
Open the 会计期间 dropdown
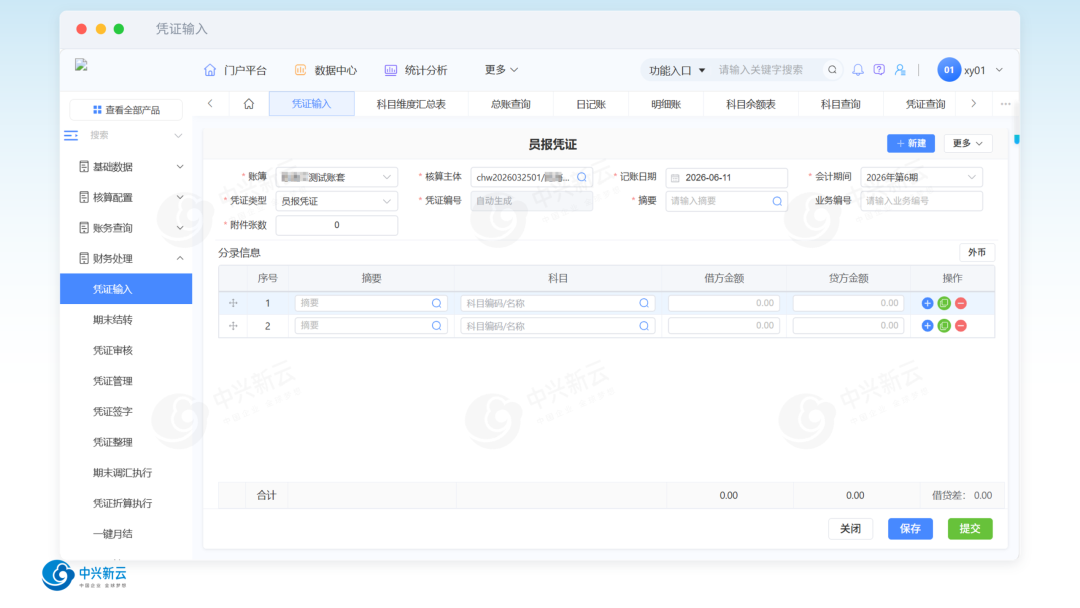pyautogui.click(x=921, y=177)
